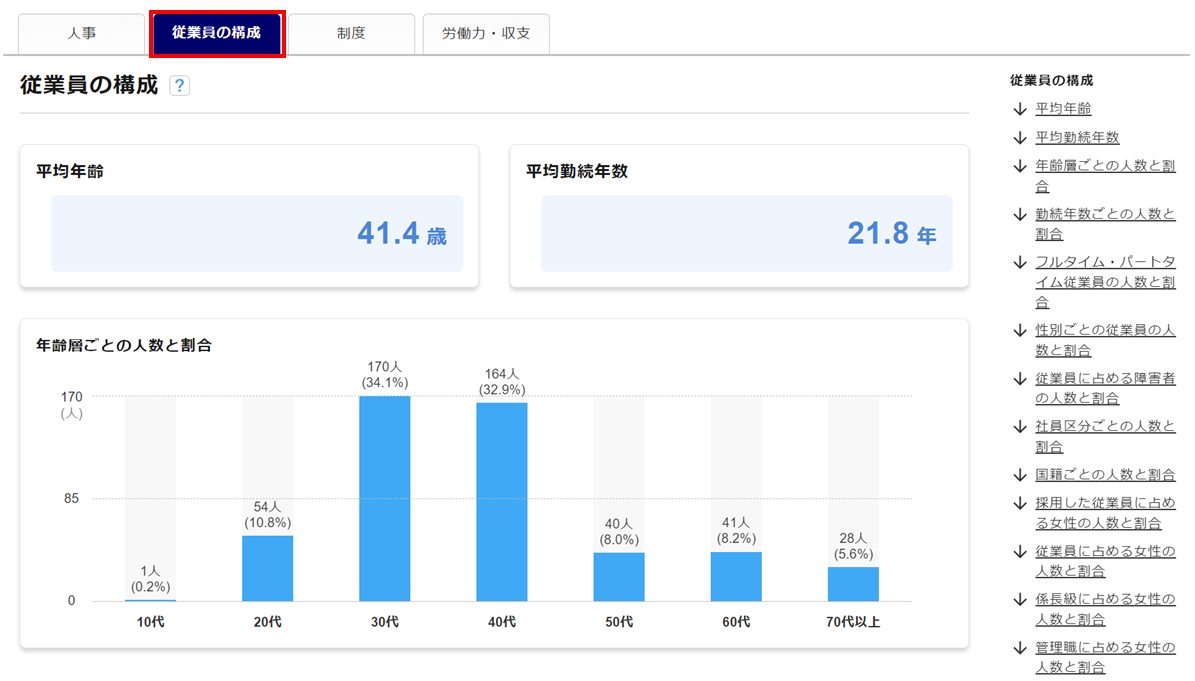This screenshot has width=1195, height=681.
Task: Click the 70代以上 bar in the age chart
Action: [854, 584]
